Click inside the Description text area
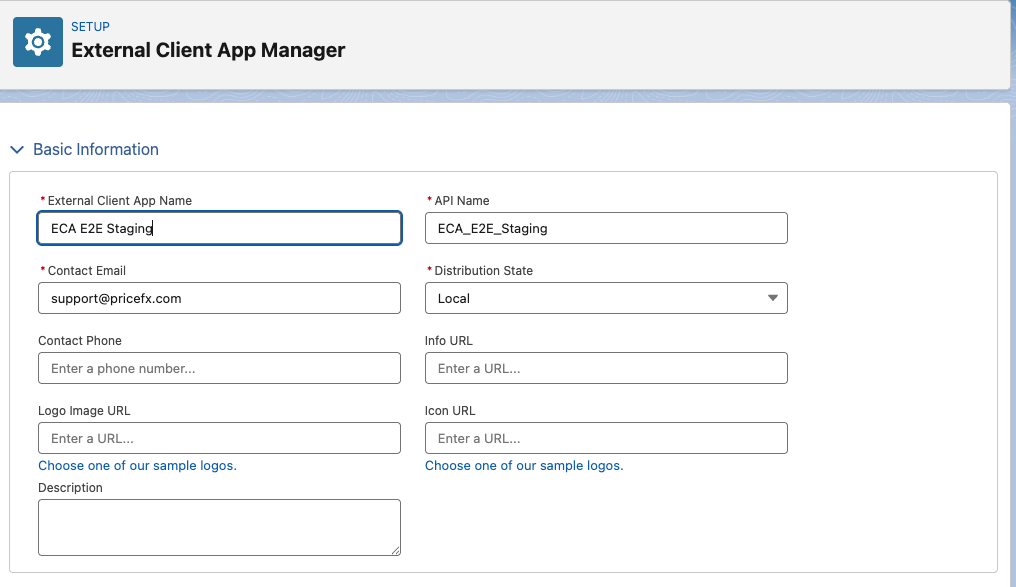Image resolution: width=1016 pixels, height=587 pixels. pos(219,527)
